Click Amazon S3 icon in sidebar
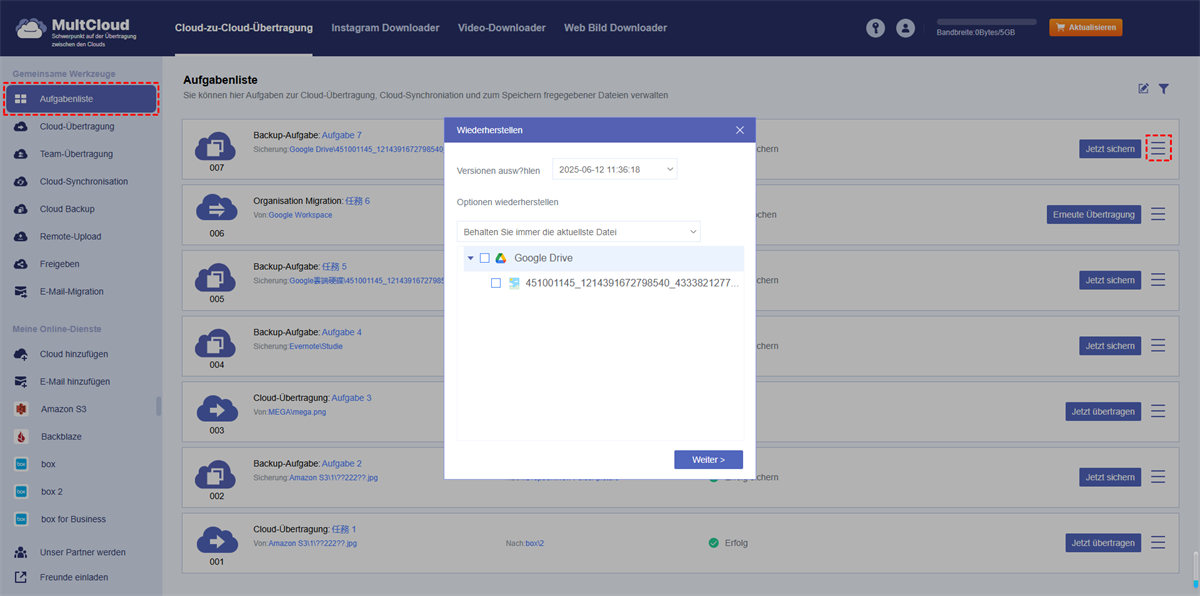Screen dimensions: 1200x596 [x=21, y=409]
